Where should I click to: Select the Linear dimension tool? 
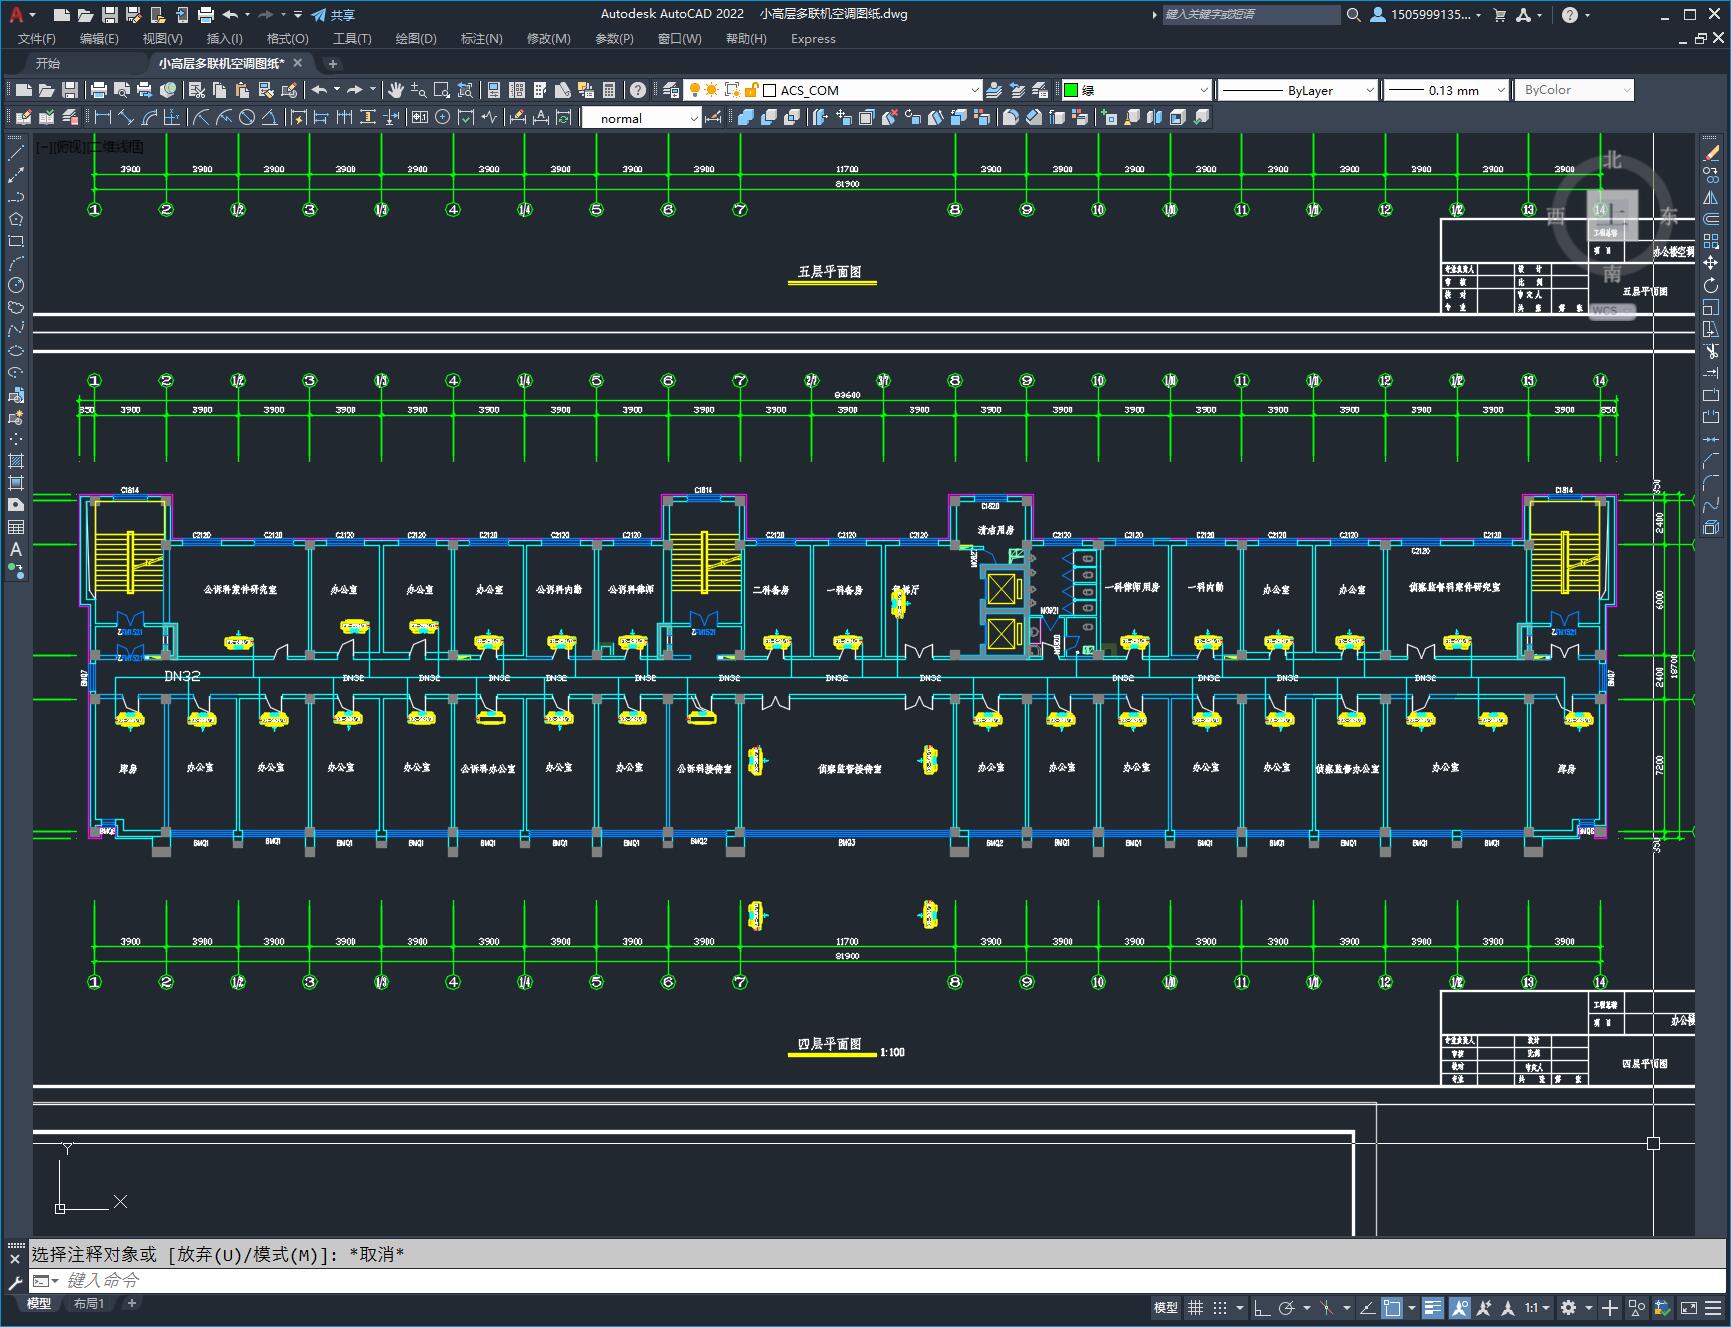pyautogui.click(x=103, y=118)
